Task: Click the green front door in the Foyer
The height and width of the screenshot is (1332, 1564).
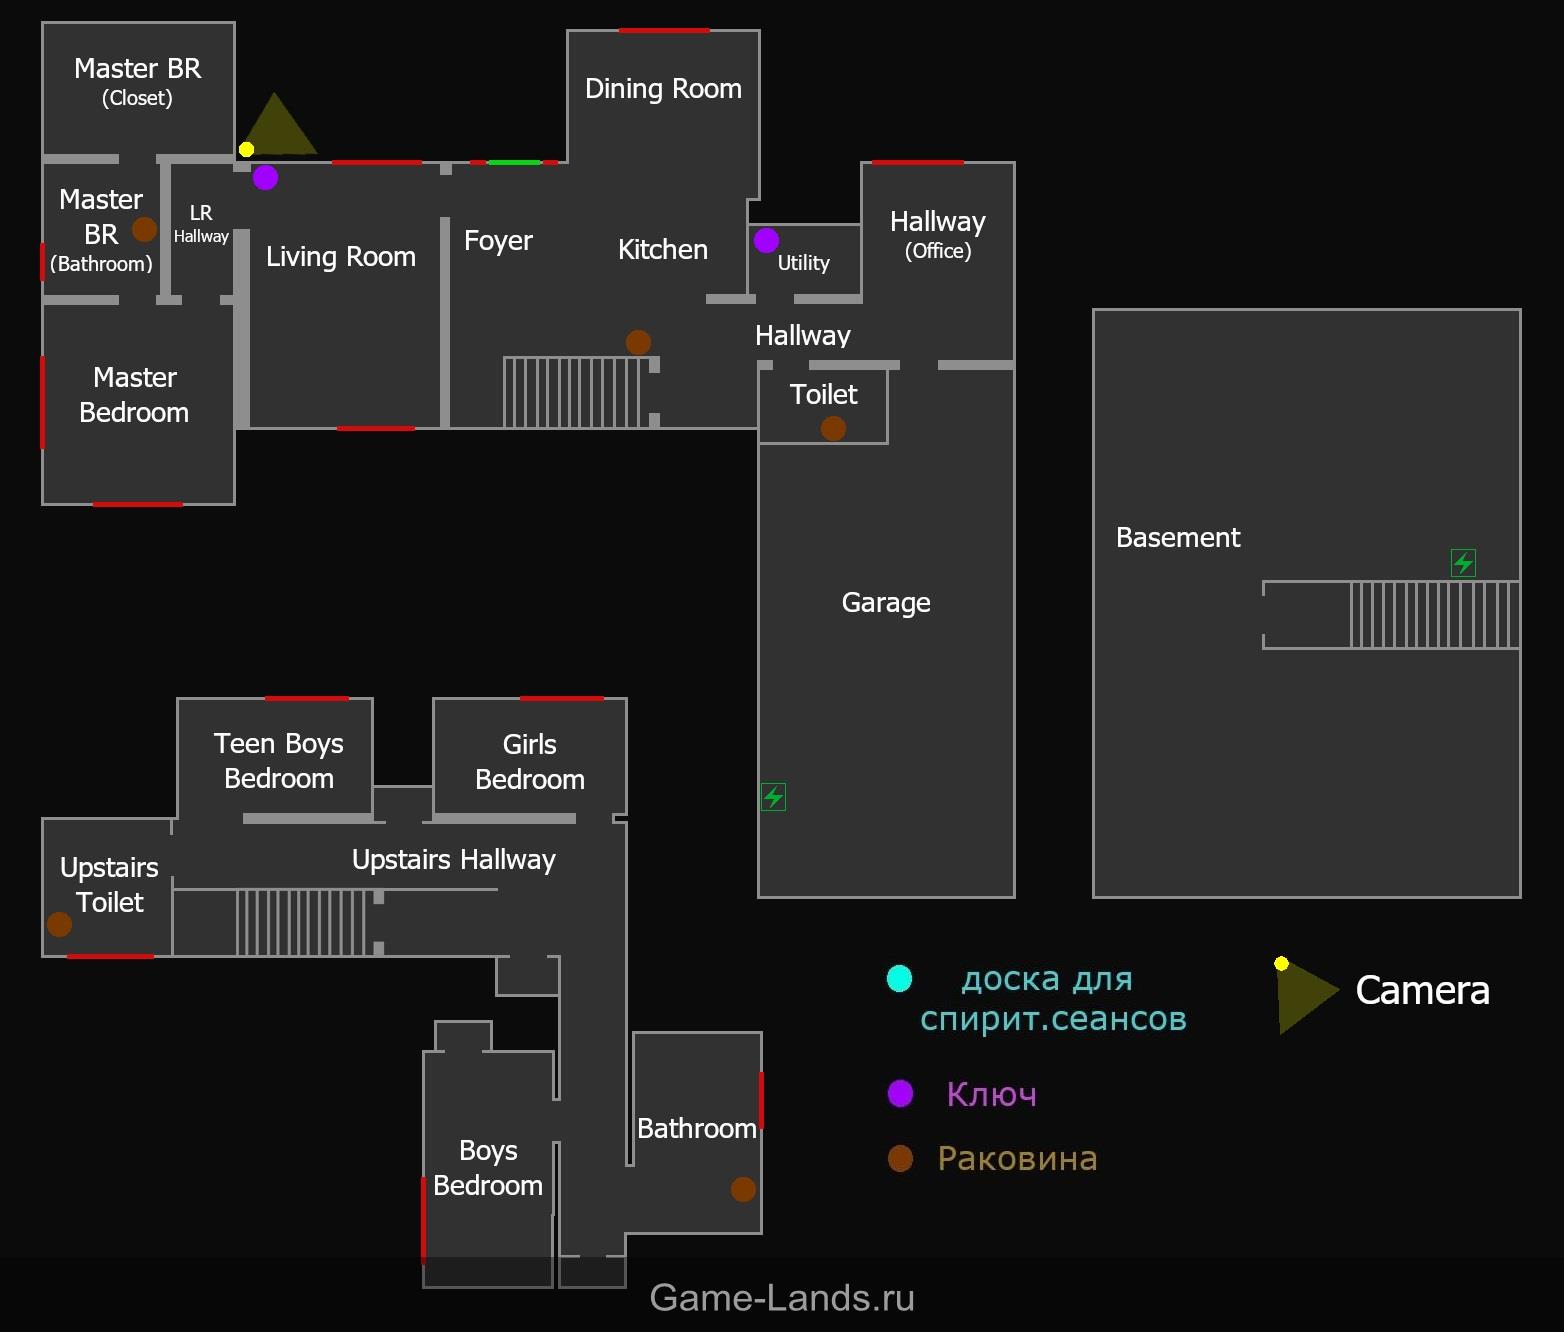Action: 514,162
